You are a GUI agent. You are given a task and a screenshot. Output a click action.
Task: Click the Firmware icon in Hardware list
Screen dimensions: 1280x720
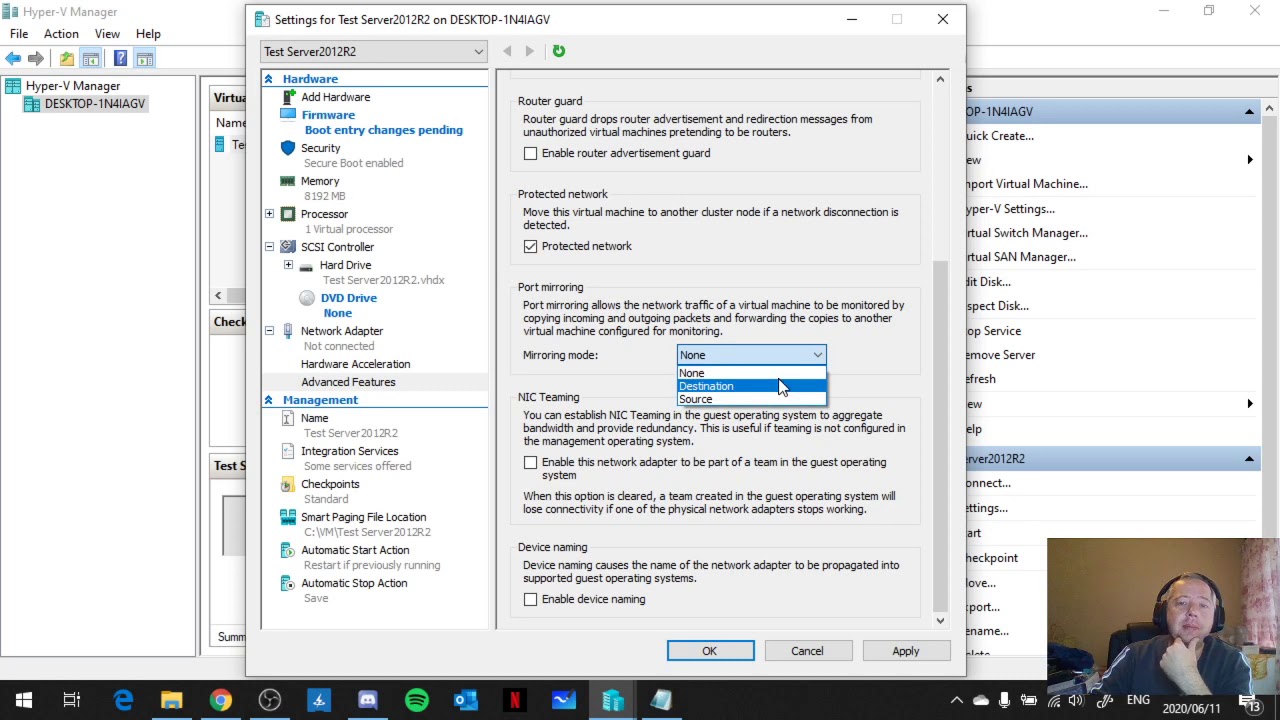point(288,115)
